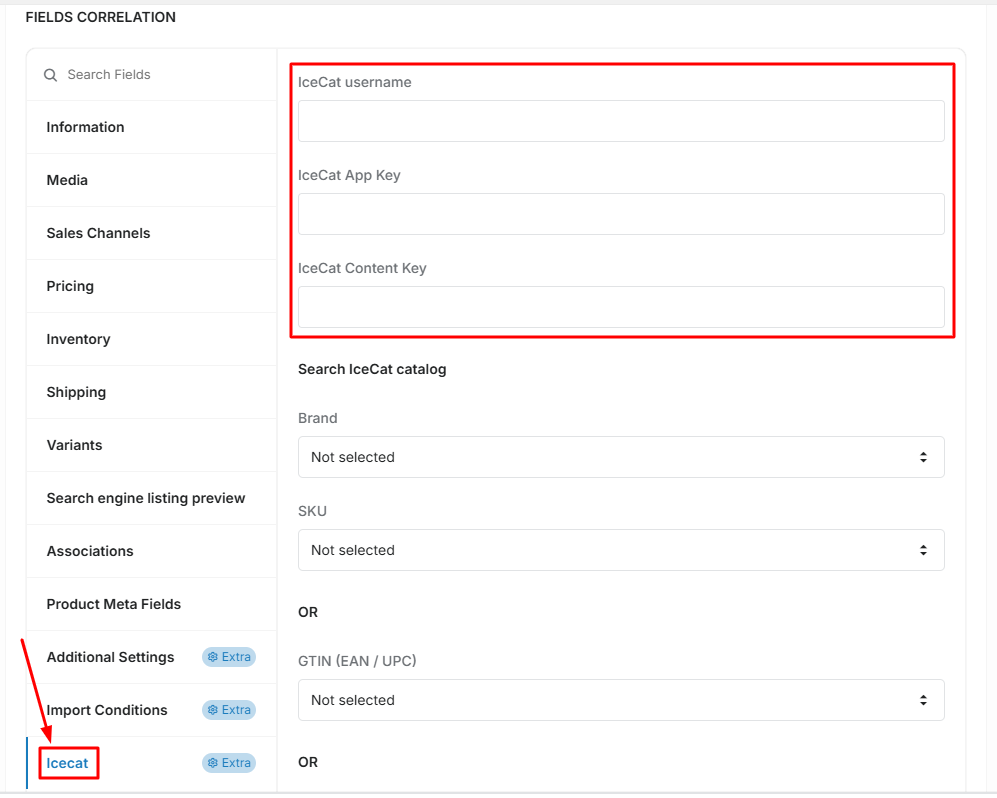Select the Icecat section link
The height and width of the screenshot is (798, 997).
pos(67,763)
